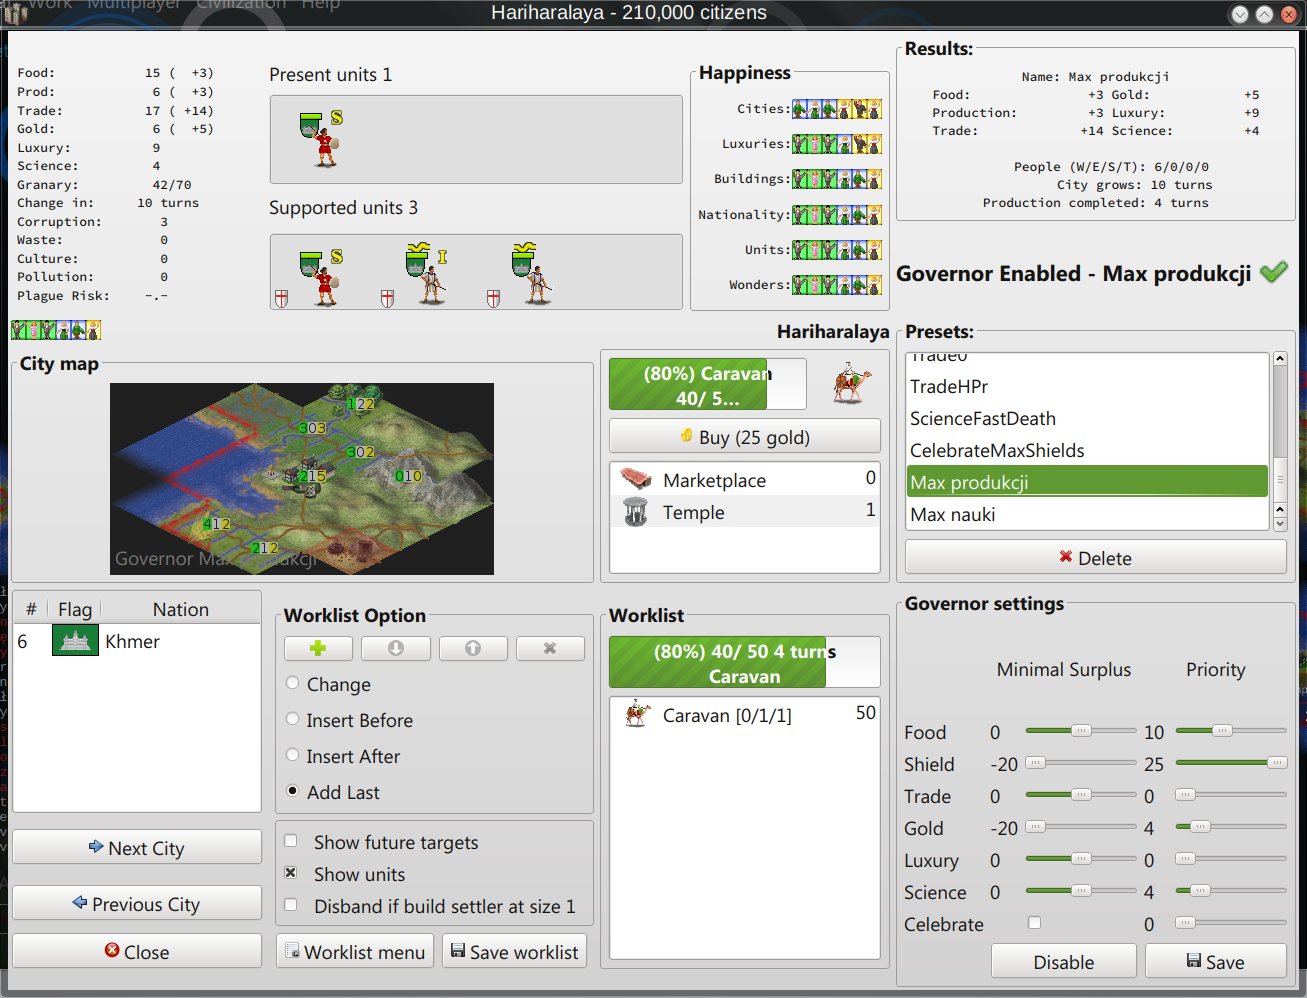This screenshot has height=998, width=1307.
Task: Select the supported unit marked I
Action: [x=427, y=274]
